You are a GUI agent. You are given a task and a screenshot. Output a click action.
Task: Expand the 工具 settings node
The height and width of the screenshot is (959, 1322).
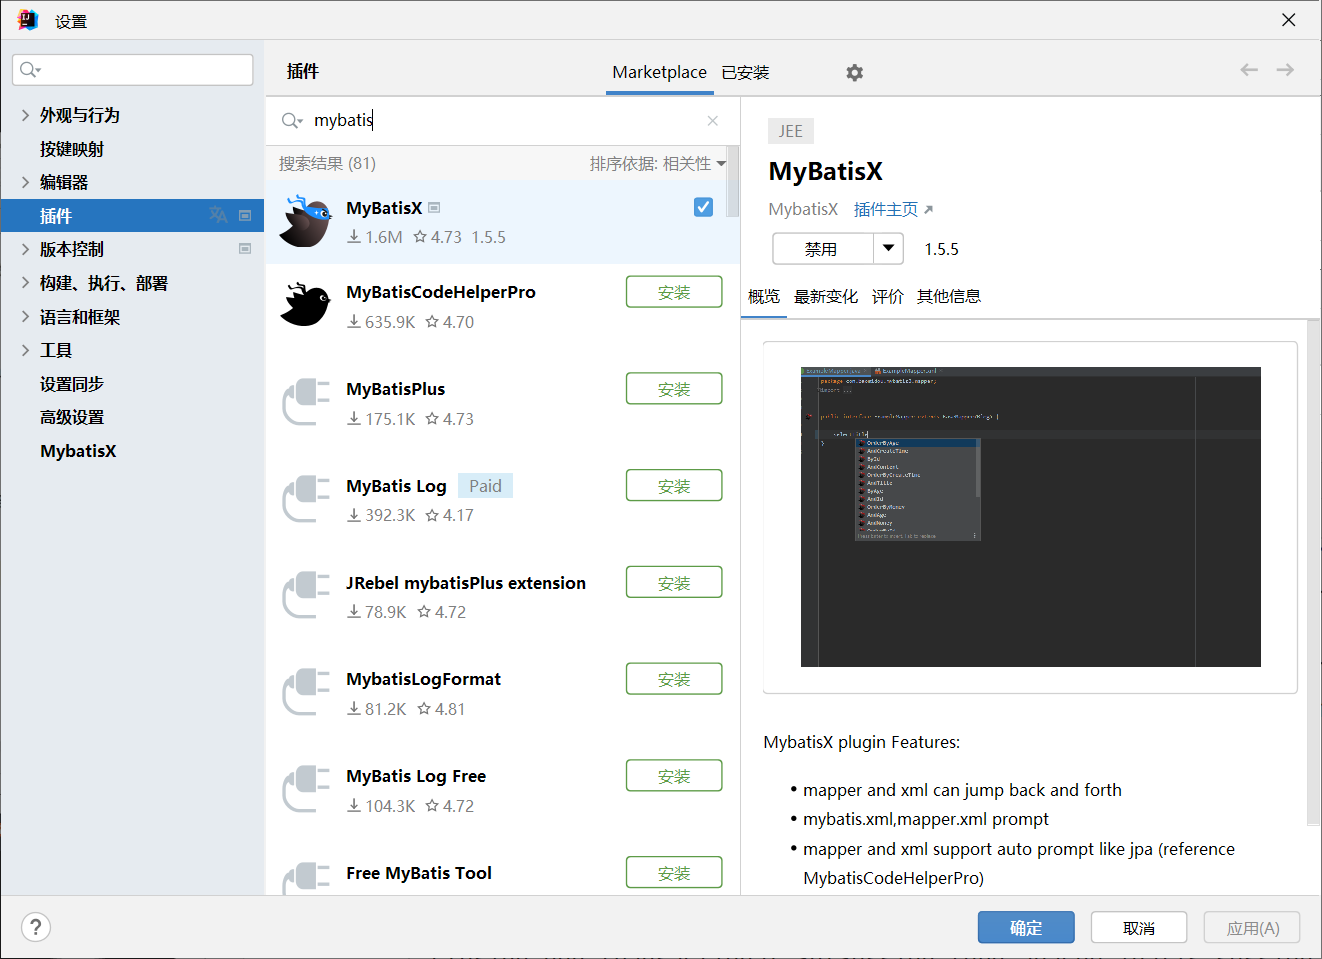(x=25, y=350)
